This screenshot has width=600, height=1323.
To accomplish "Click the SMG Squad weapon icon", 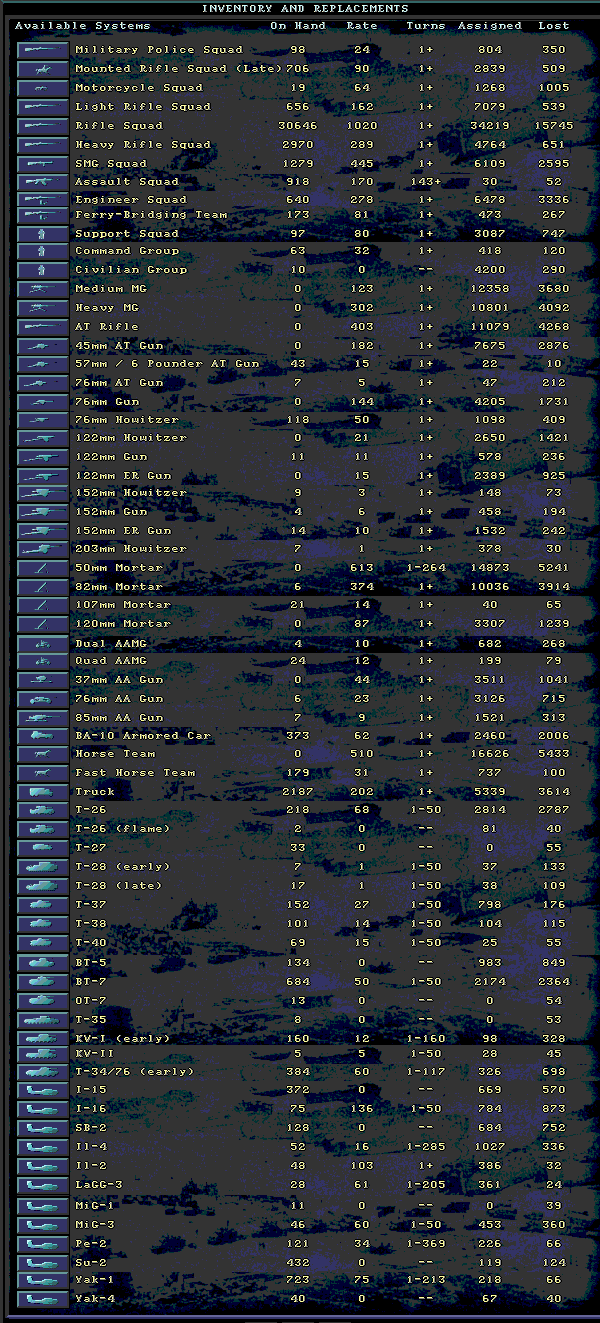I will coord(43,164).
